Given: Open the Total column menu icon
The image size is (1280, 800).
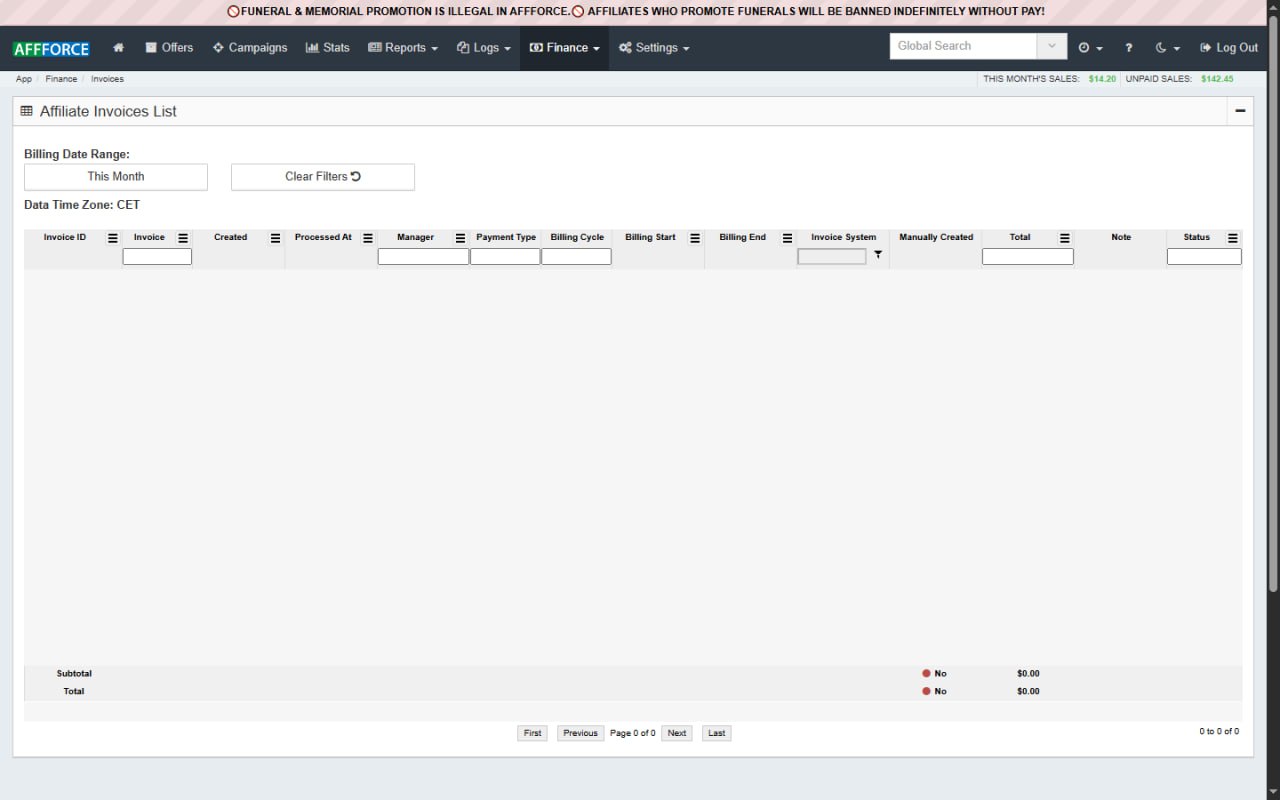Looking at the screenshot, I should (x=1064, y=238).
